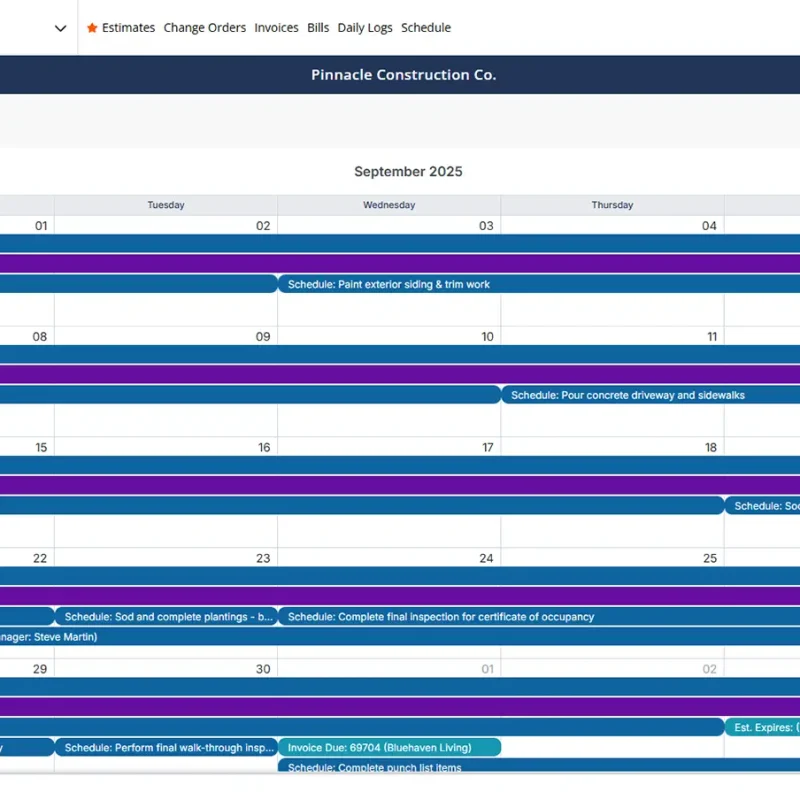
Task: Select date 30 on the calendar
Action: click(263, 668)
